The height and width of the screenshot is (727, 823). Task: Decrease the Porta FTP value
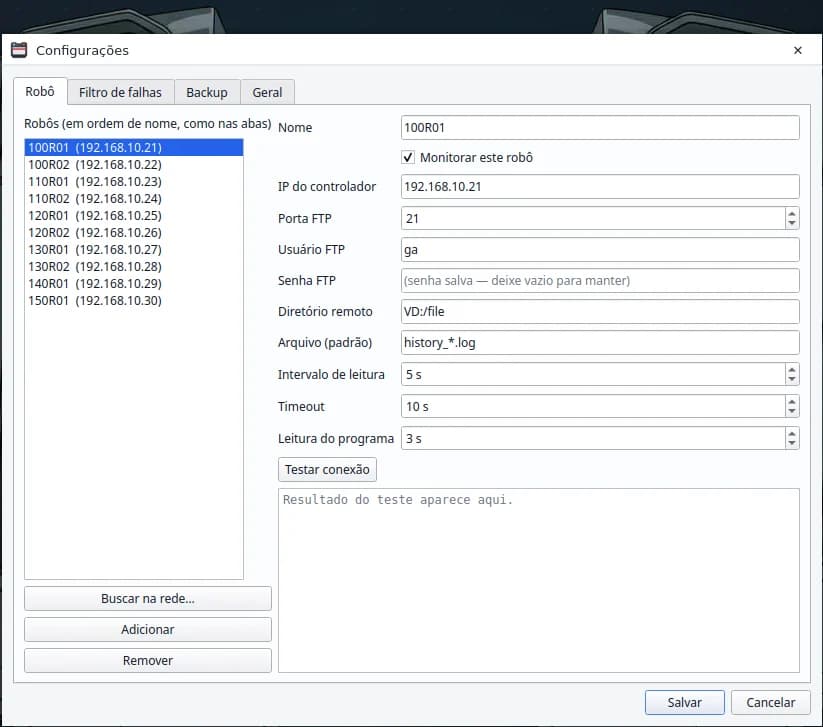pos(792,224)
